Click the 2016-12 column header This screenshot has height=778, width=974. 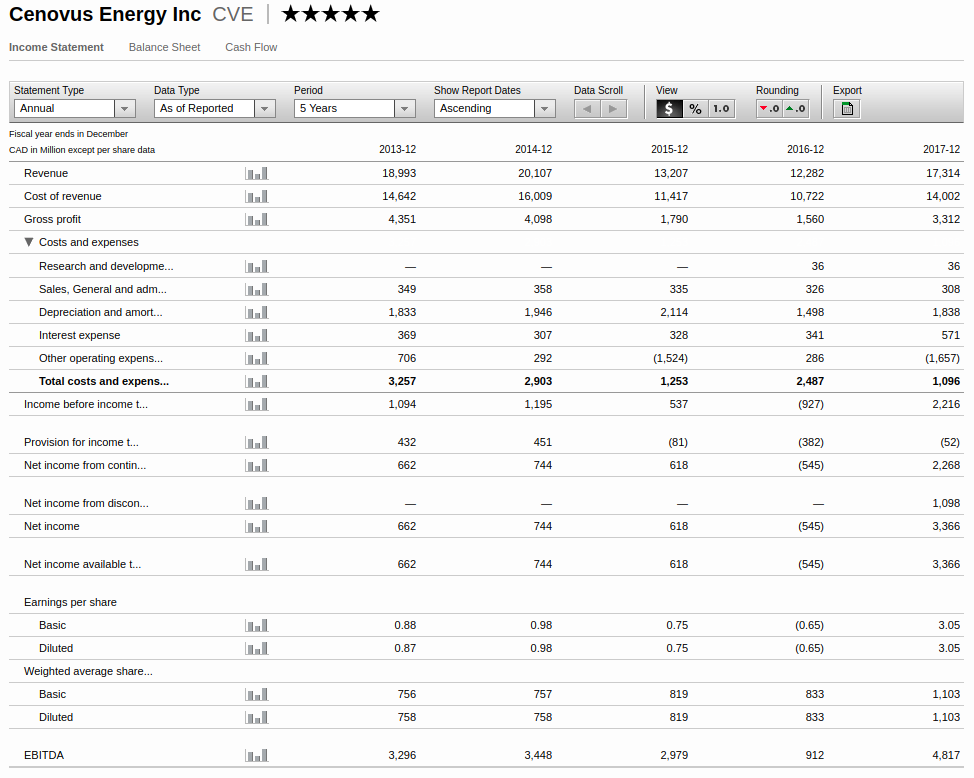(806, 149)
